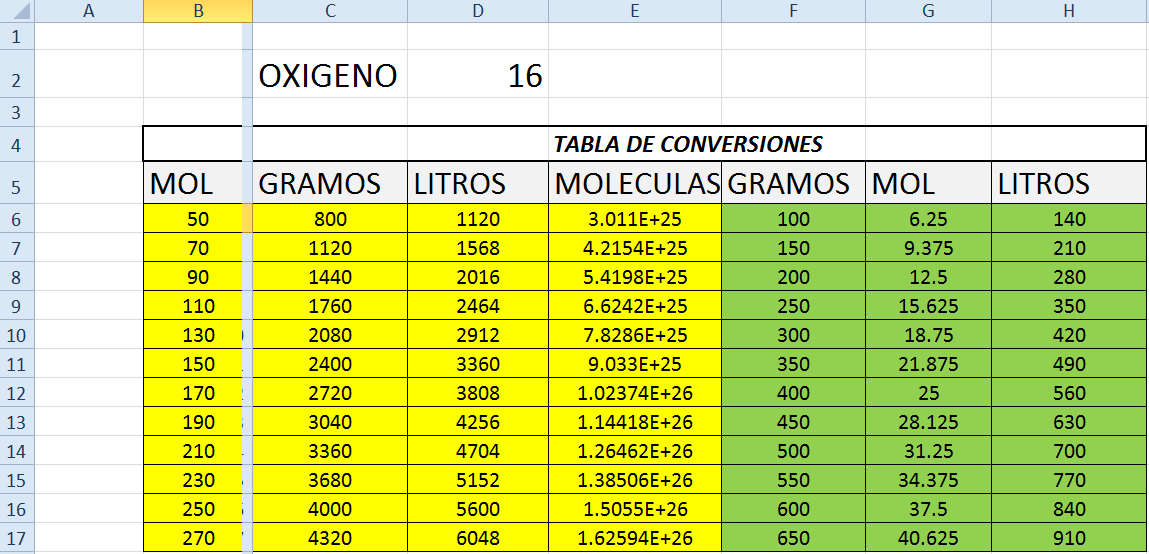This screenshot has width=1149, height=554.
Task: Select cell with value 840
Action: point(1070,509)
